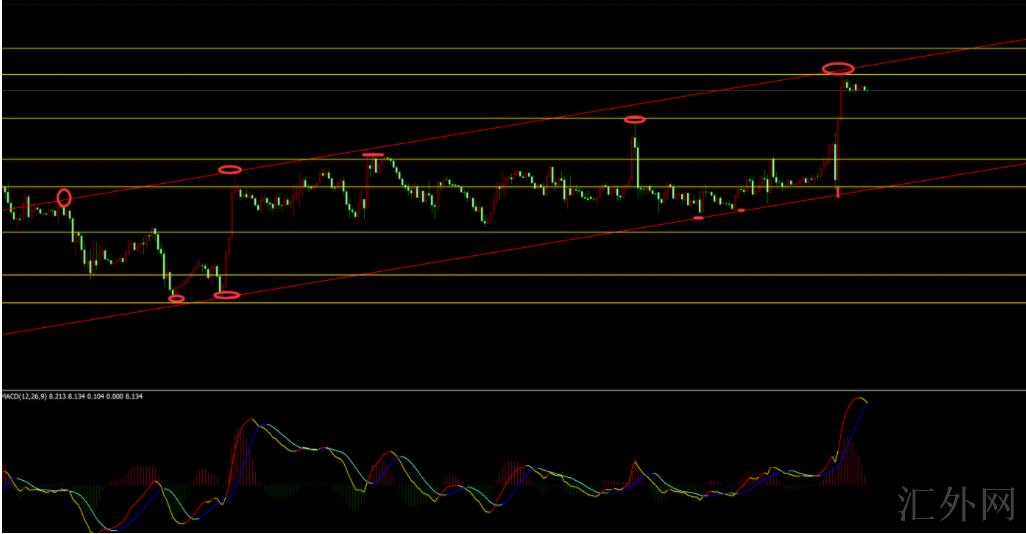Screen dimensions: 1026x534
Task: Click the red ellipse atop the tall middle spike
Action: point(635,120)
